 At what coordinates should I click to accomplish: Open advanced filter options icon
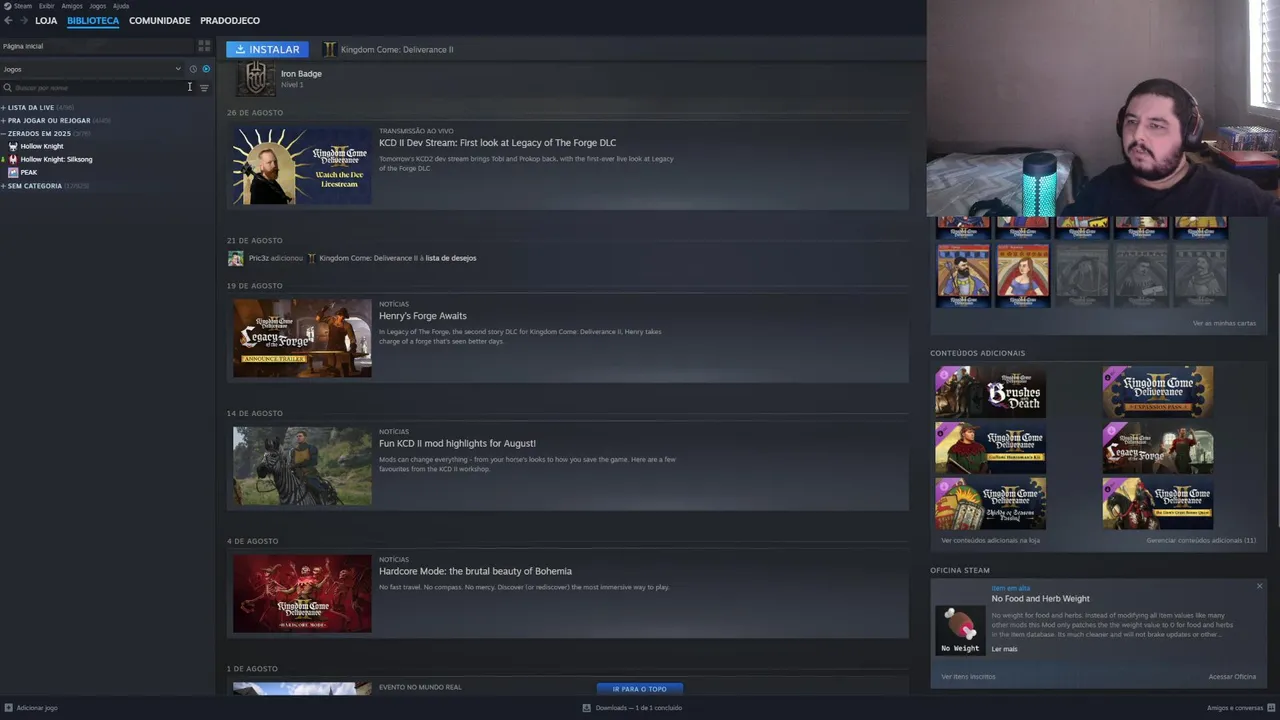click(x=204, y=88)
